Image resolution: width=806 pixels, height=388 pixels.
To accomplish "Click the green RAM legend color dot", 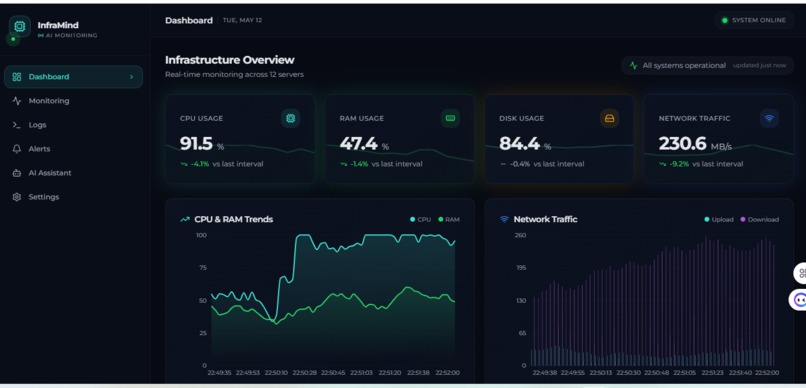I will (441, 219).
